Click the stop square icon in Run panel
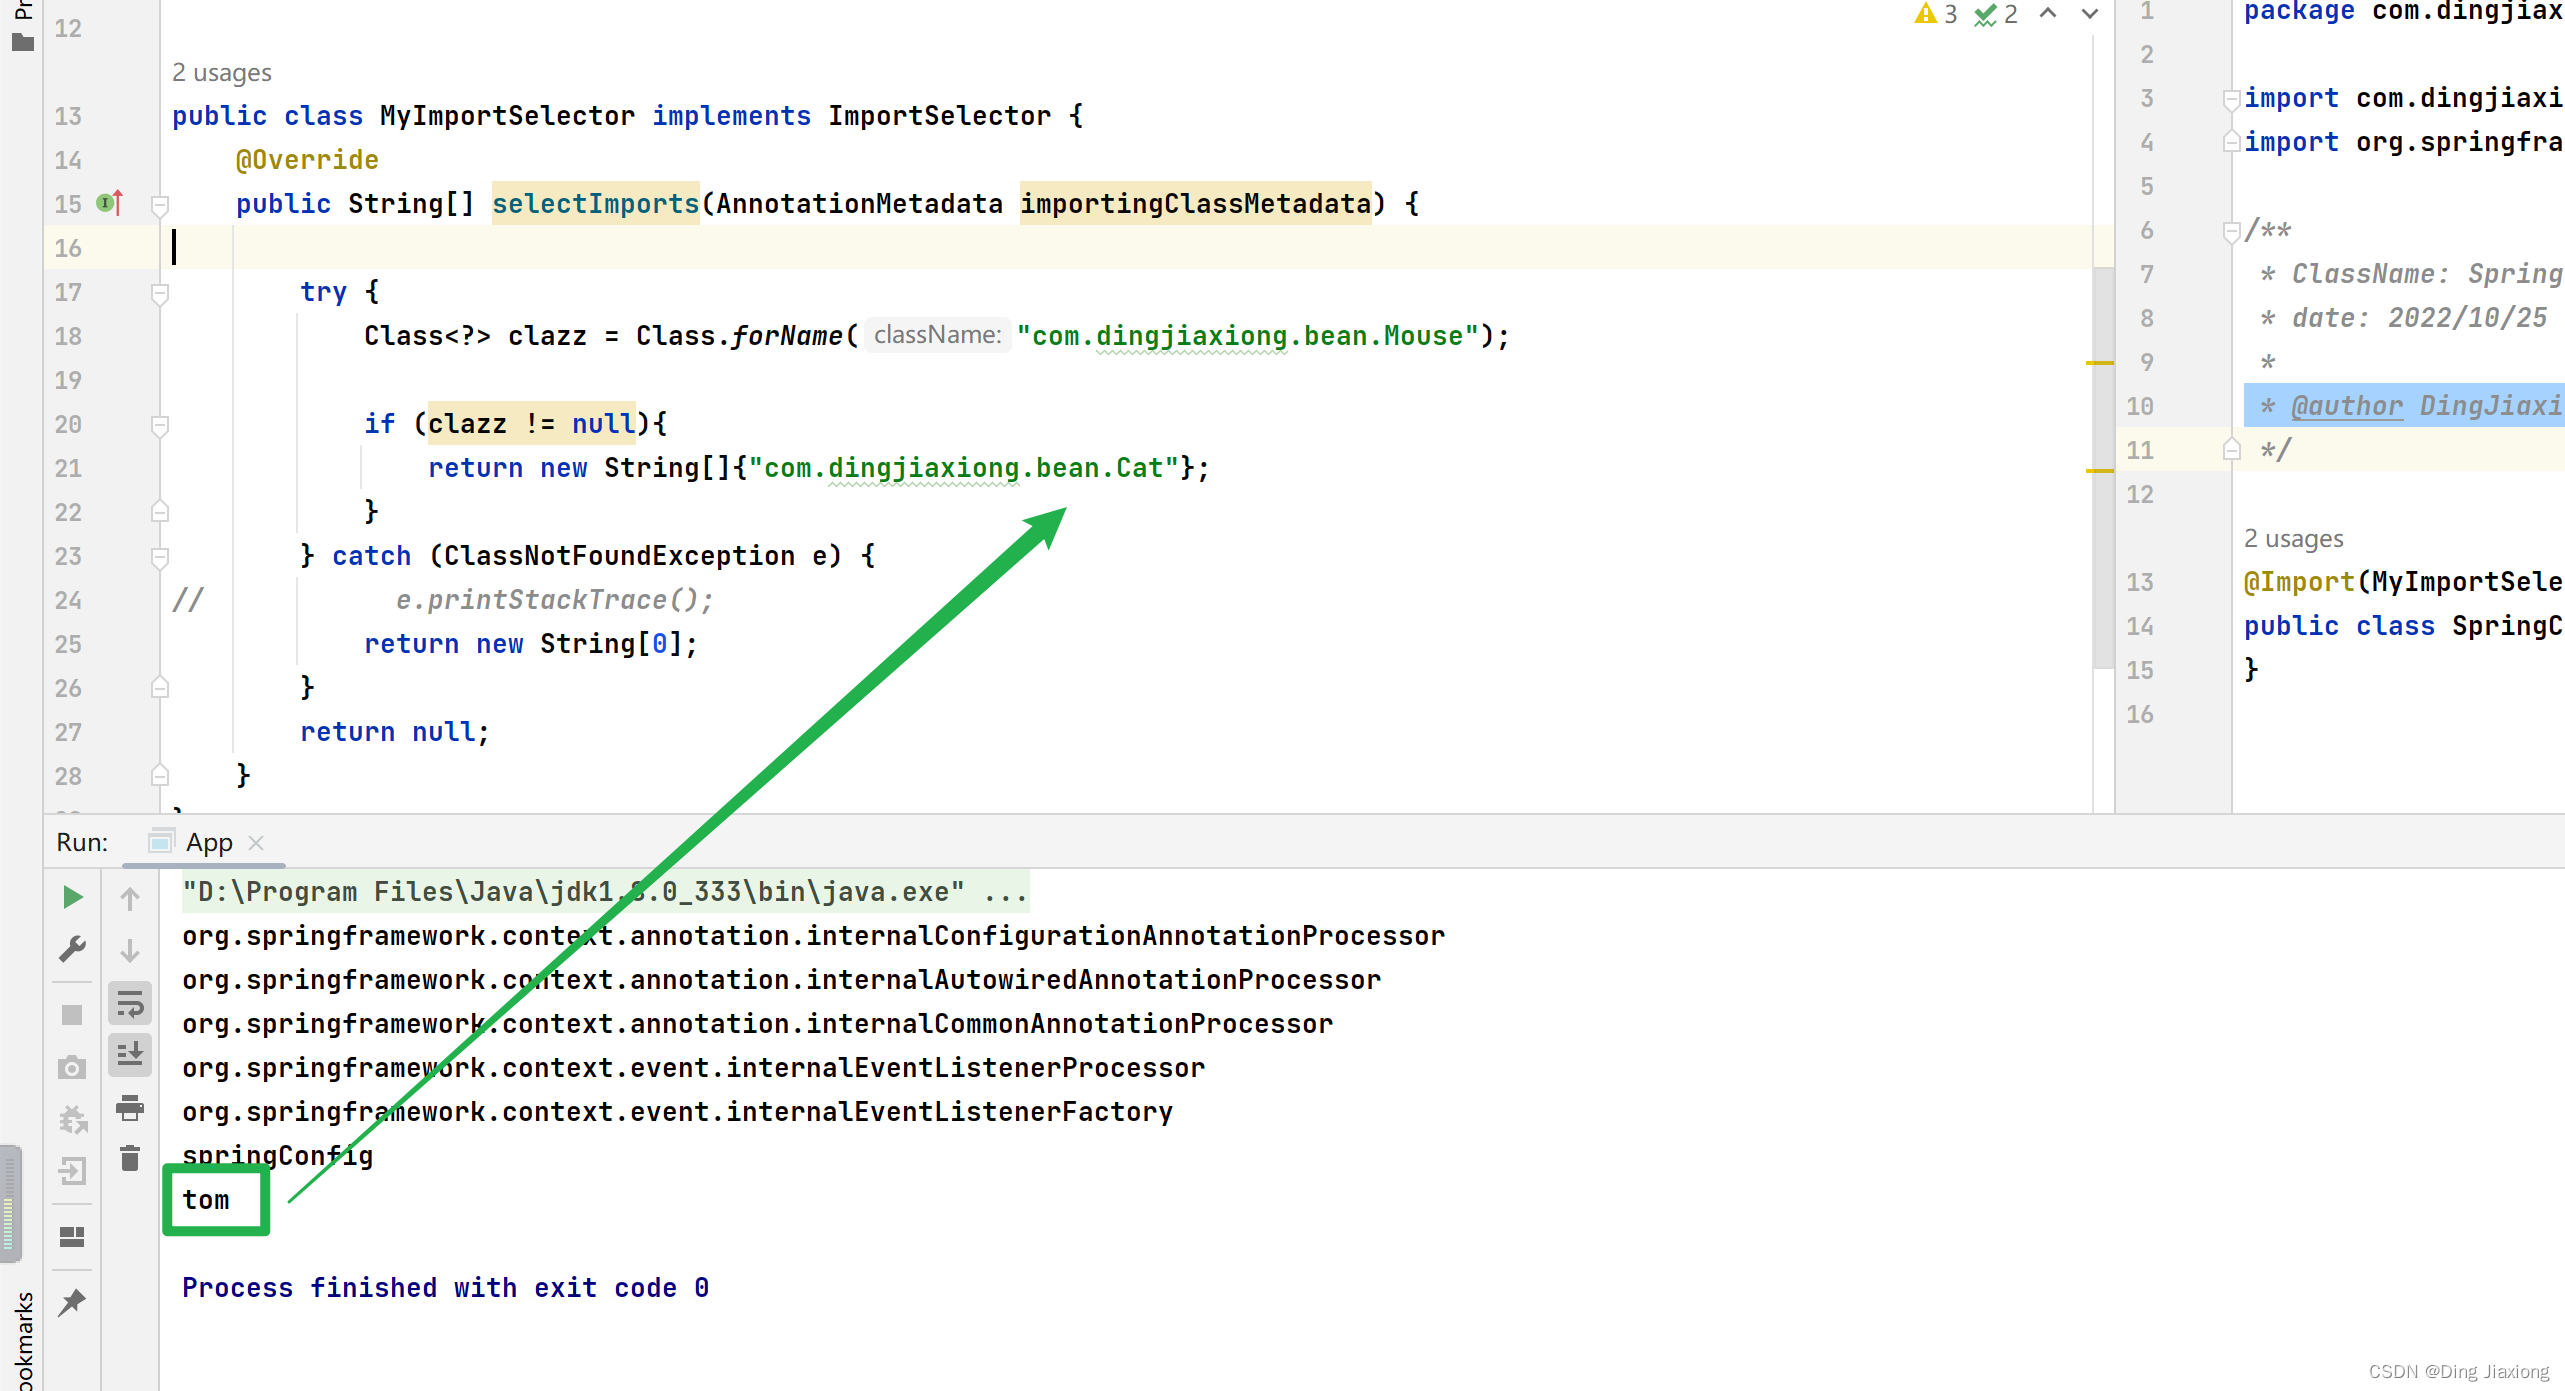Viewport: 2565px width, 1391px height. [x=72, y=1015]
